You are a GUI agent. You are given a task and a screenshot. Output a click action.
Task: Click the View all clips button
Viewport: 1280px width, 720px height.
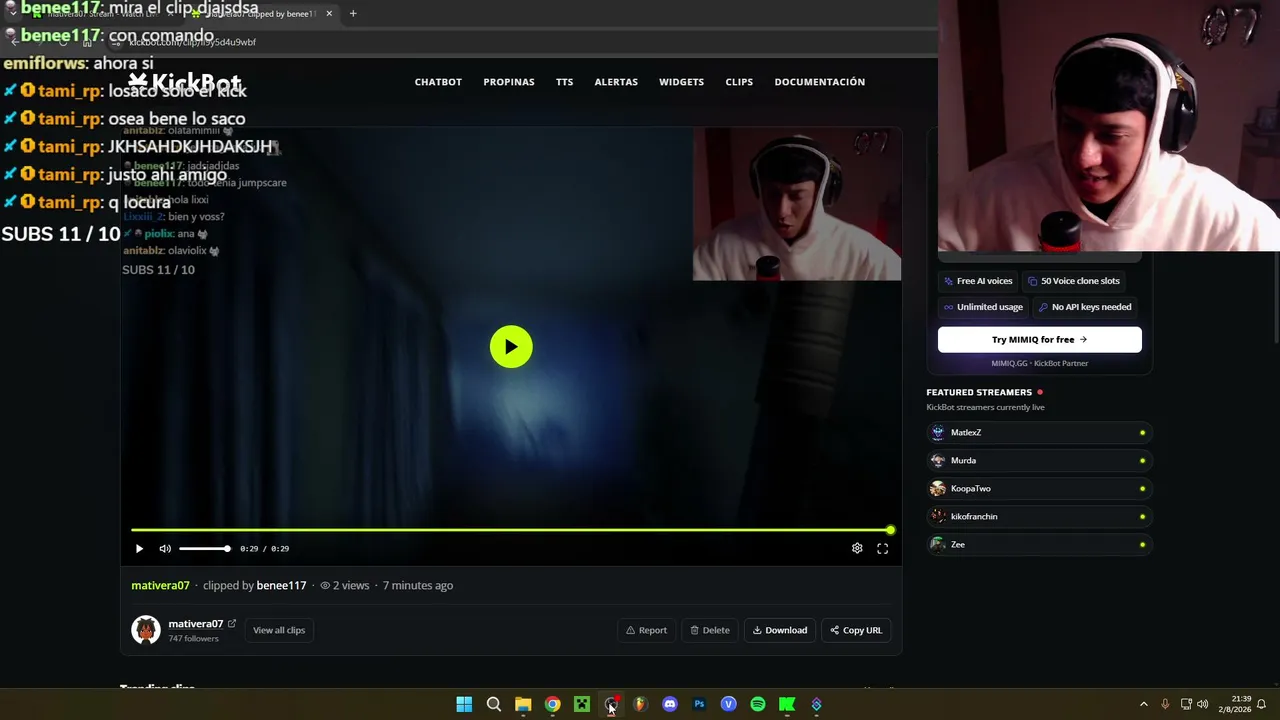click(279, 630)
